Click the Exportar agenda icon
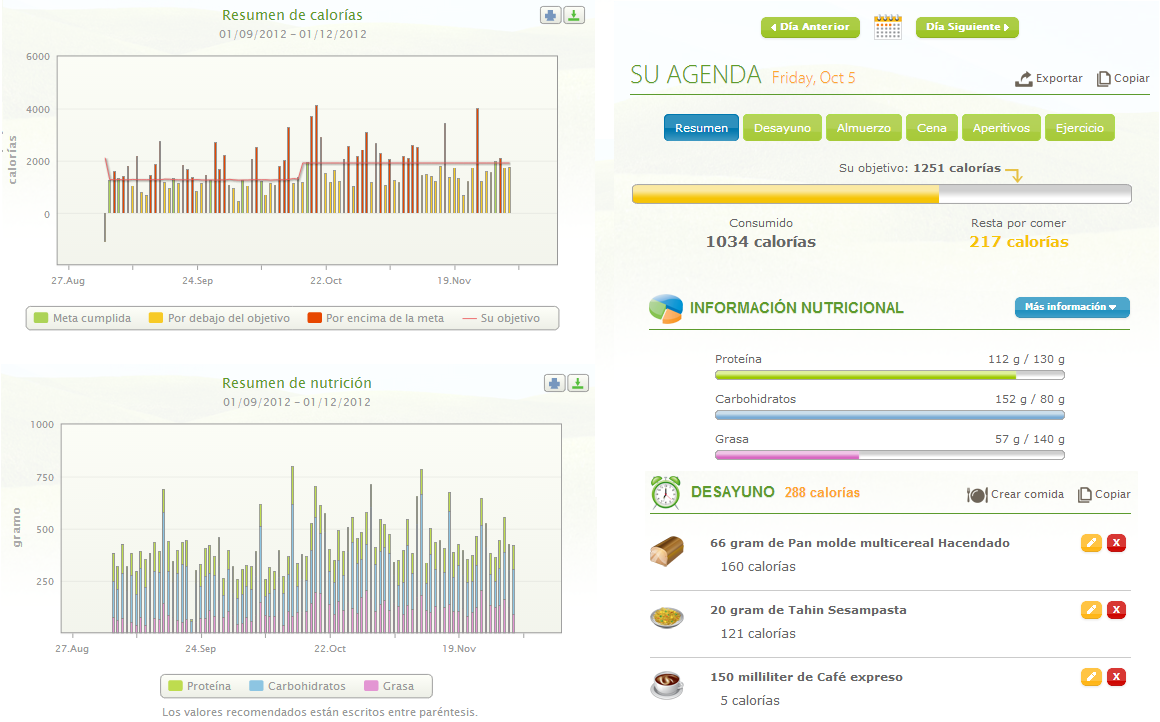This screenshot has height=722, width=1160. pos(1024,78)
